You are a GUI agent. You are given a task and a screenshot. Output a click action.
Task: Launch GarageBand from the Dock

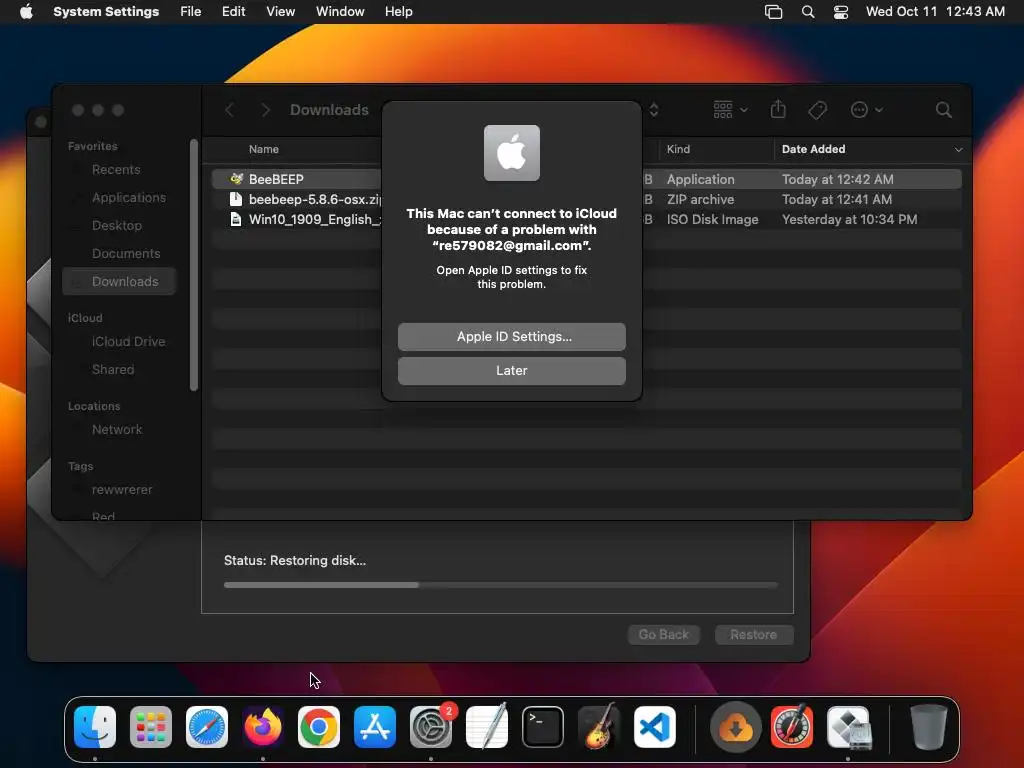(x=599, y=727)
